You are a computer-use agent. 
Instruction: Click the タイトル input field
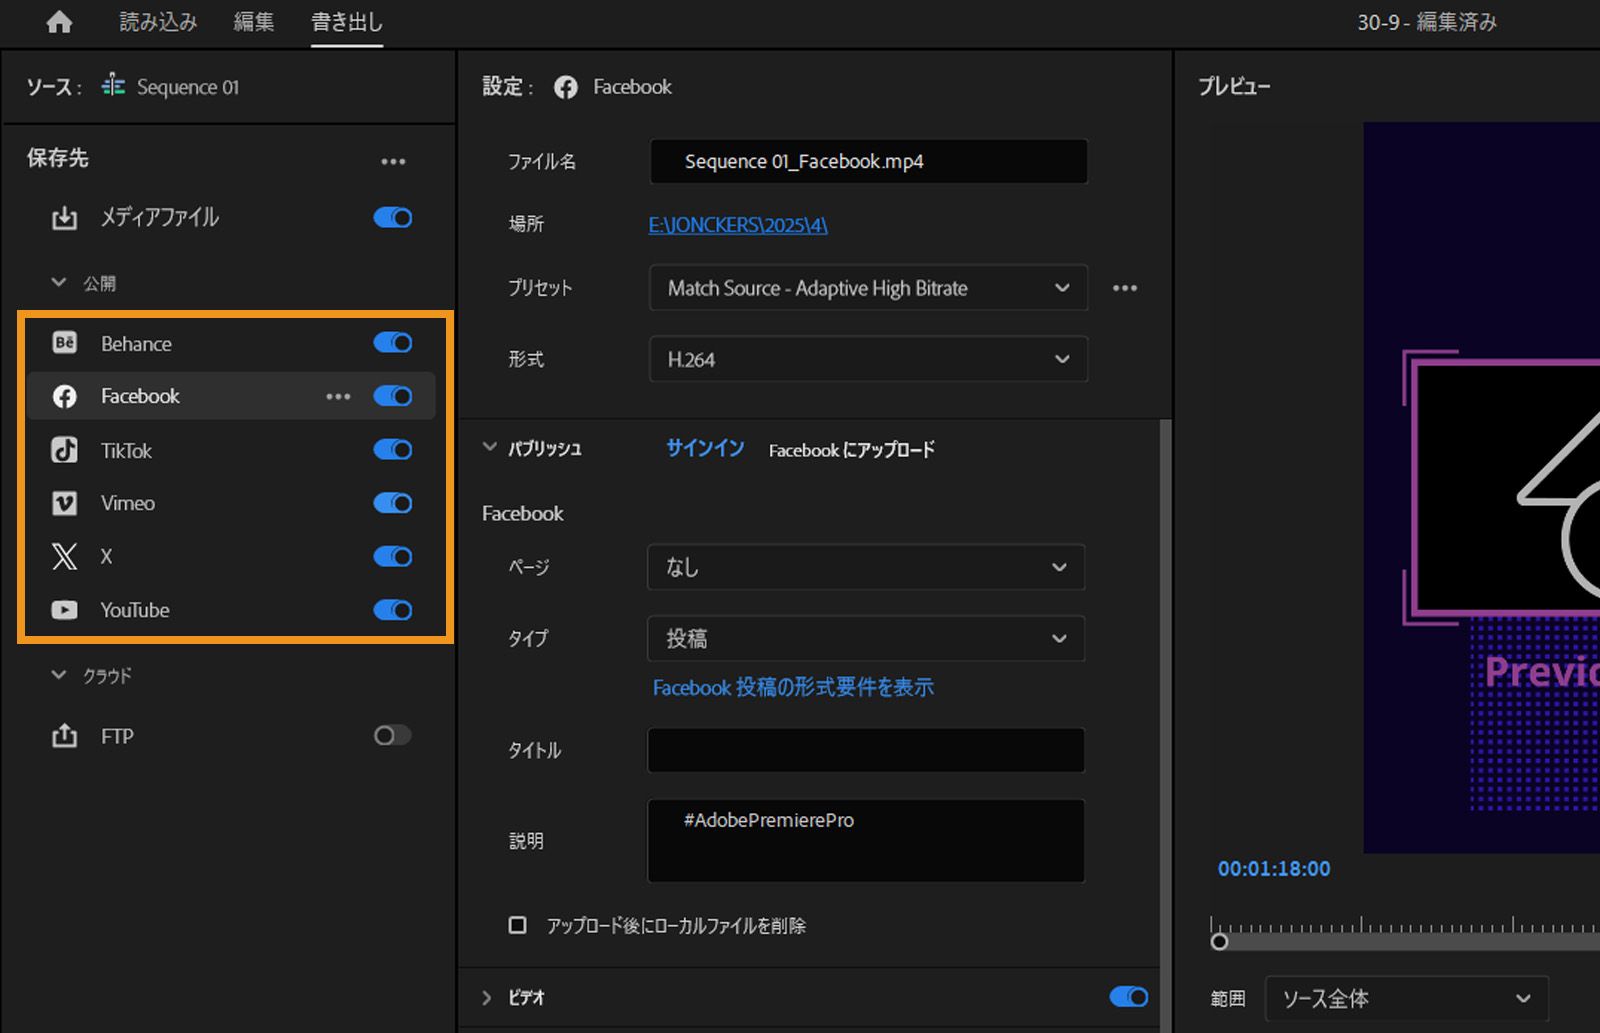[x=865, y=750]
